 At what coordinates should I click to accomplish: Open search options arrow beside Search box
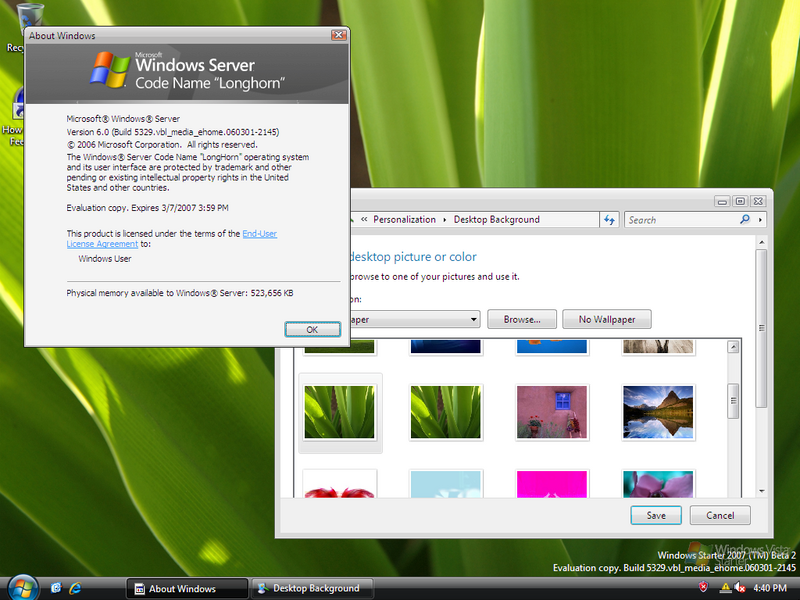760,220
